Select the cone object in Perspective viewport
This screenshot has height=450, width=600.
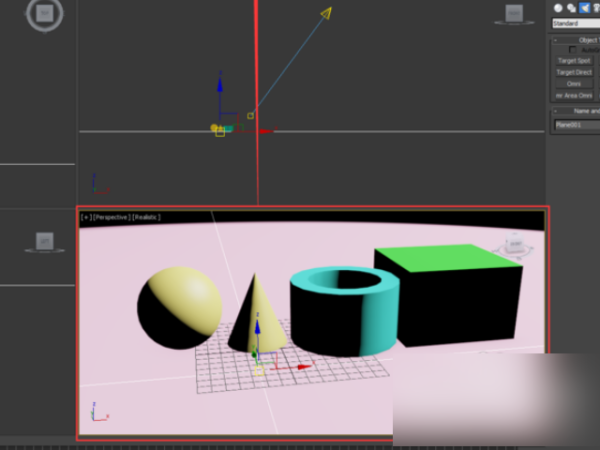[x=256, y=318]
